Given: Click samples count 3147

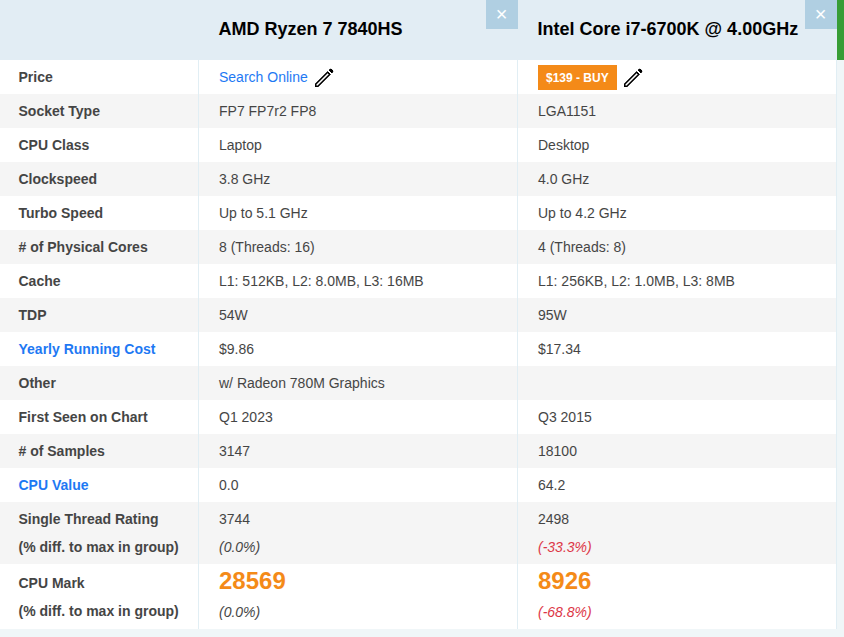Looking at the screenshot, I should [x=234, y=451].
